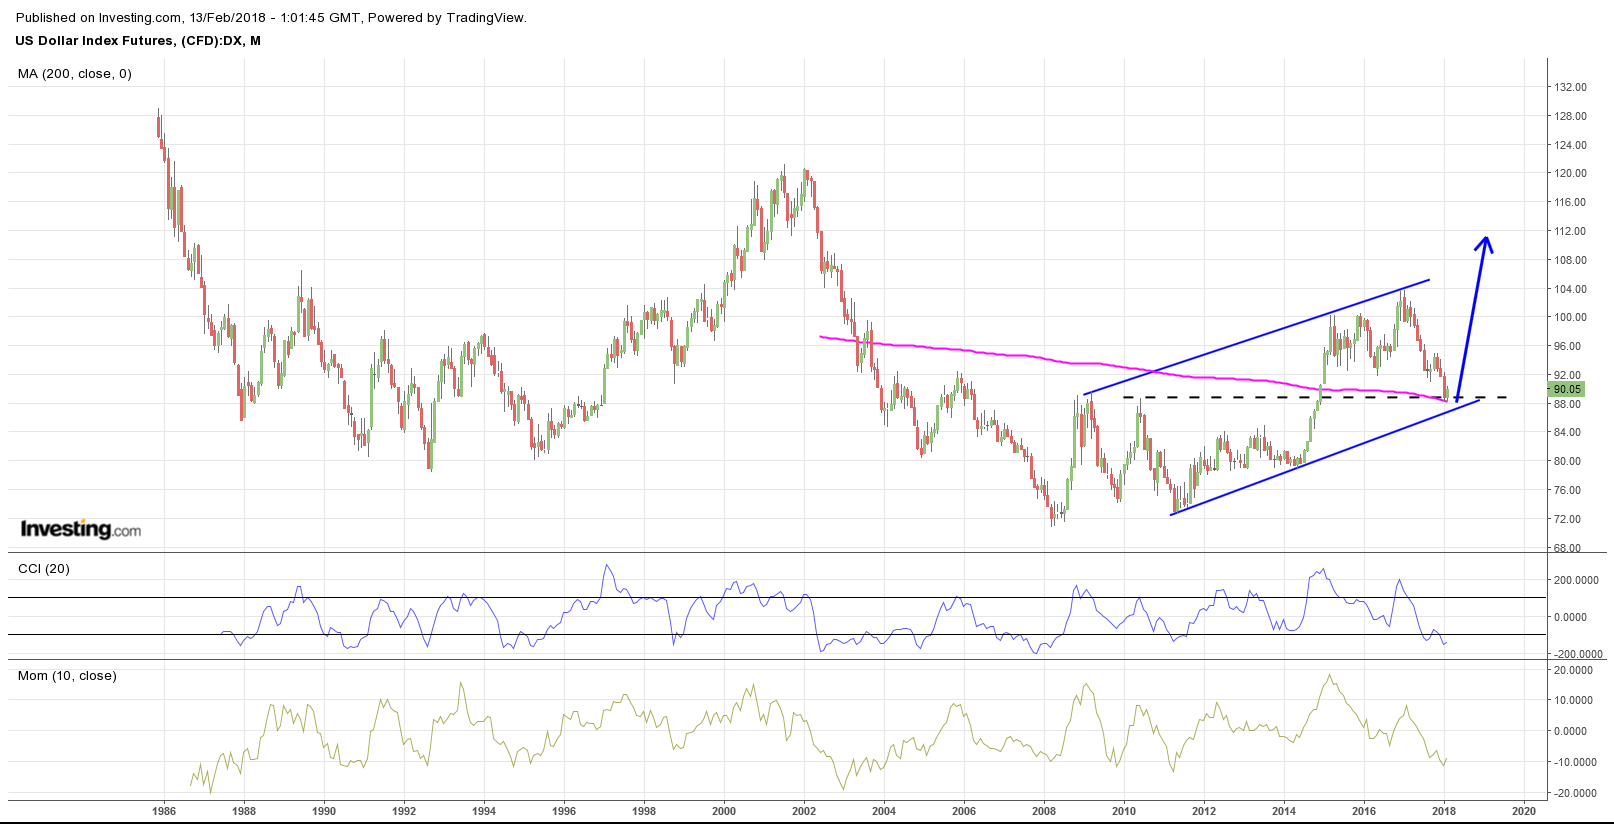Click the 68.00 price axis label
This screenshot has height=824, width=1614.
point(1567,549)
